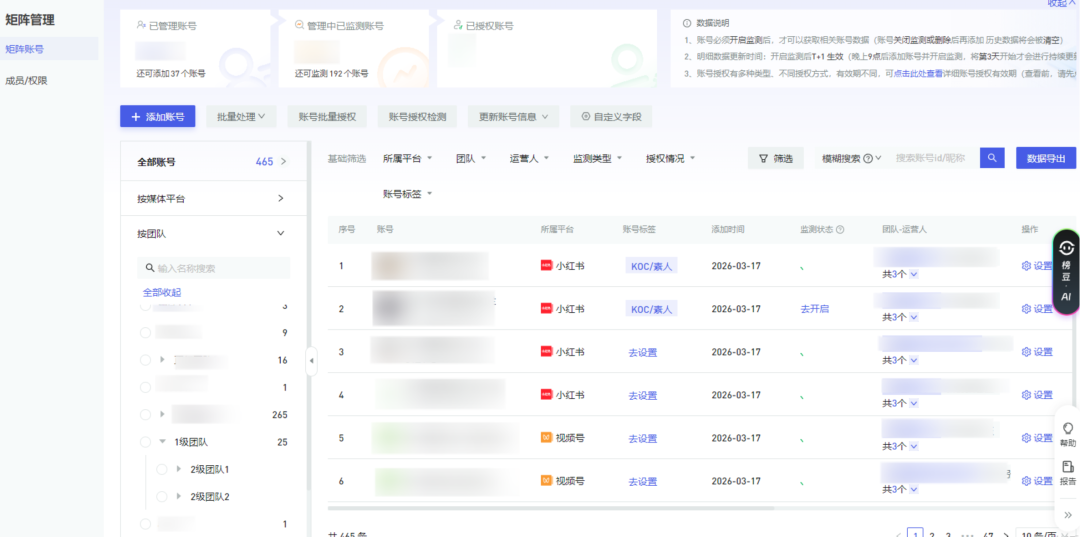Screen dimensions: 1080x537
Task: Click the help icon beside 监测状态
Action: tap(840, 230)
